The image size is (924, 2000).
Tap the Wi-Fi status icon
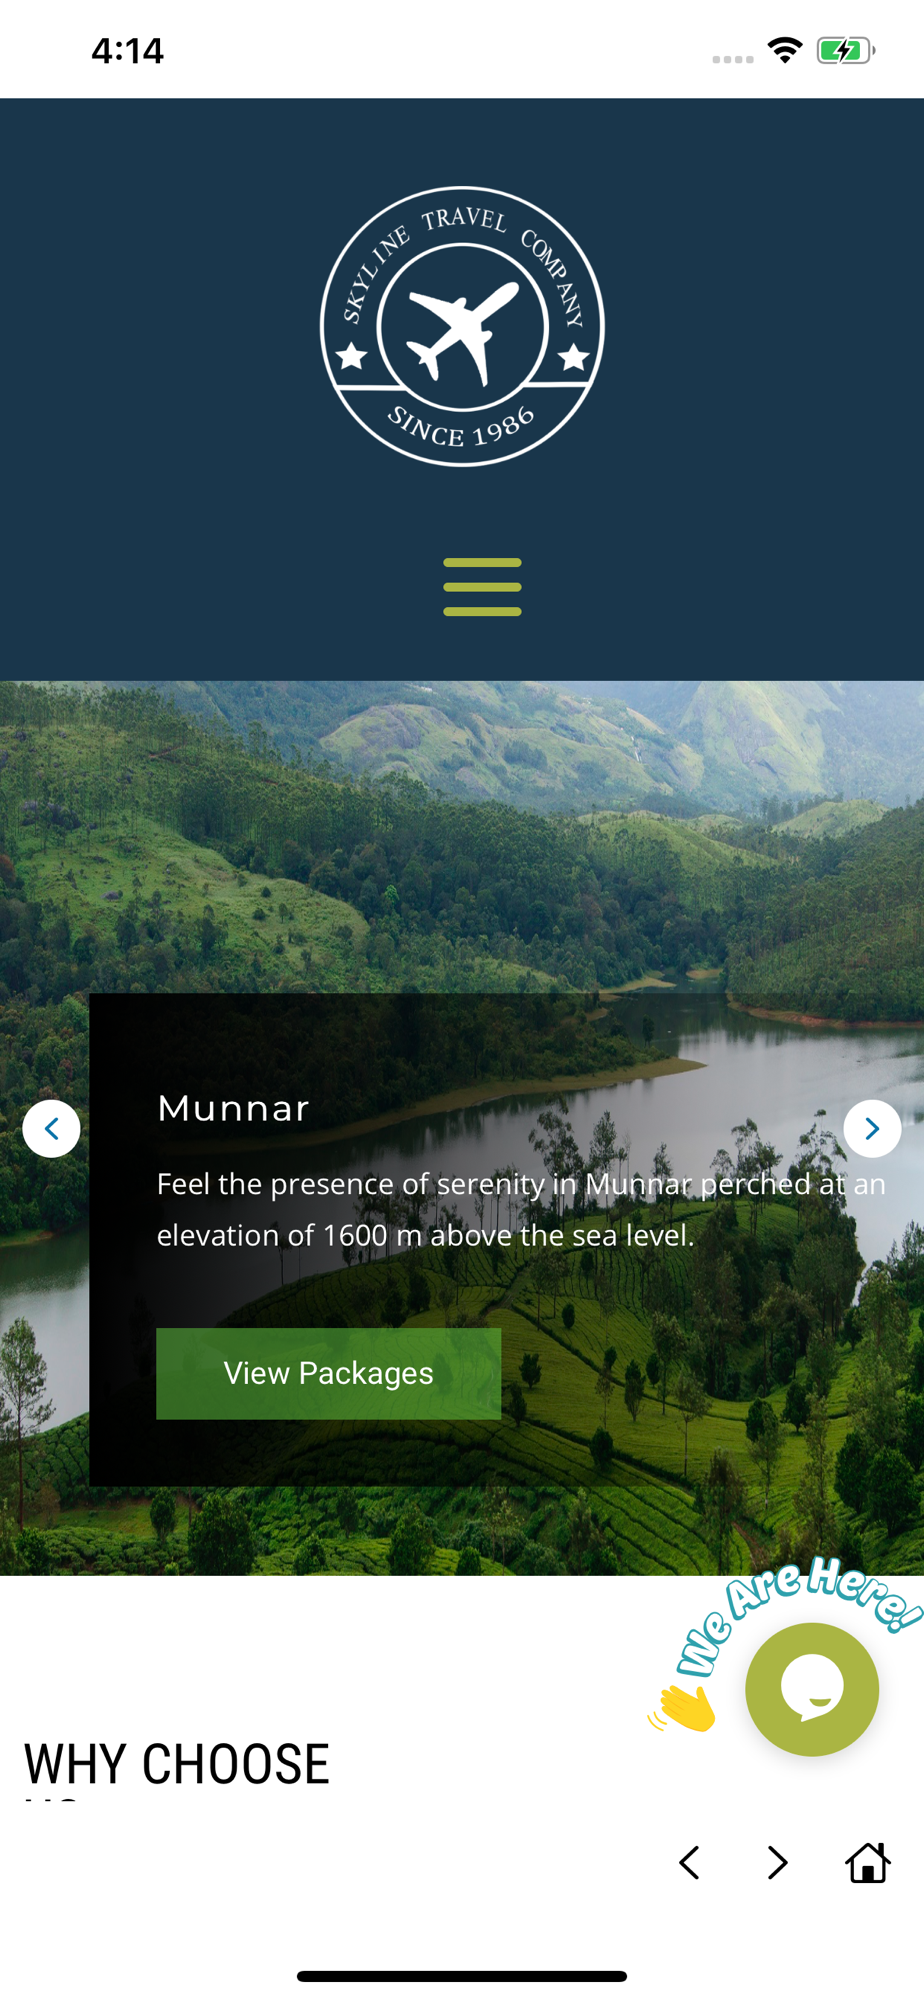click(785, 50)
